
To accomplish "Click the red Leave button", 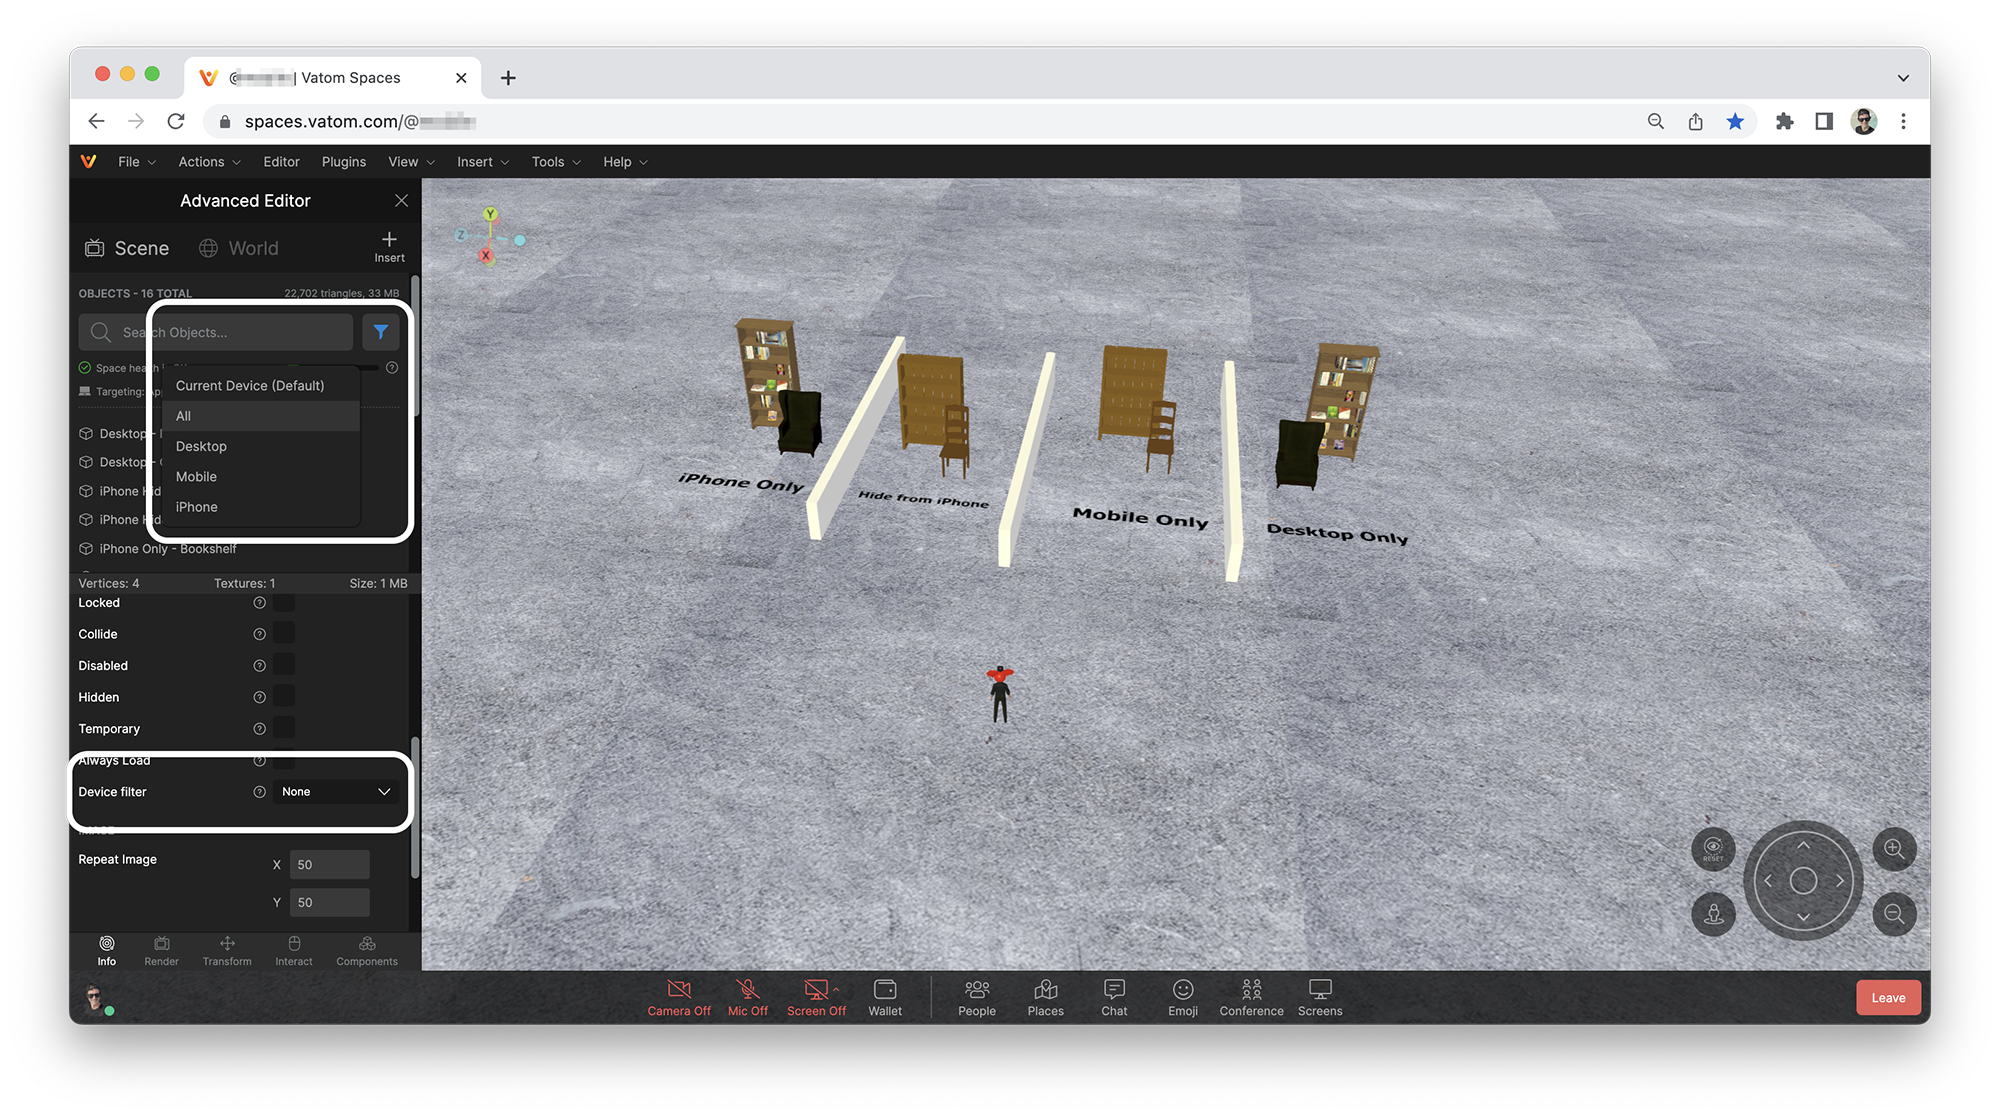I will (x=1888, y=998).
